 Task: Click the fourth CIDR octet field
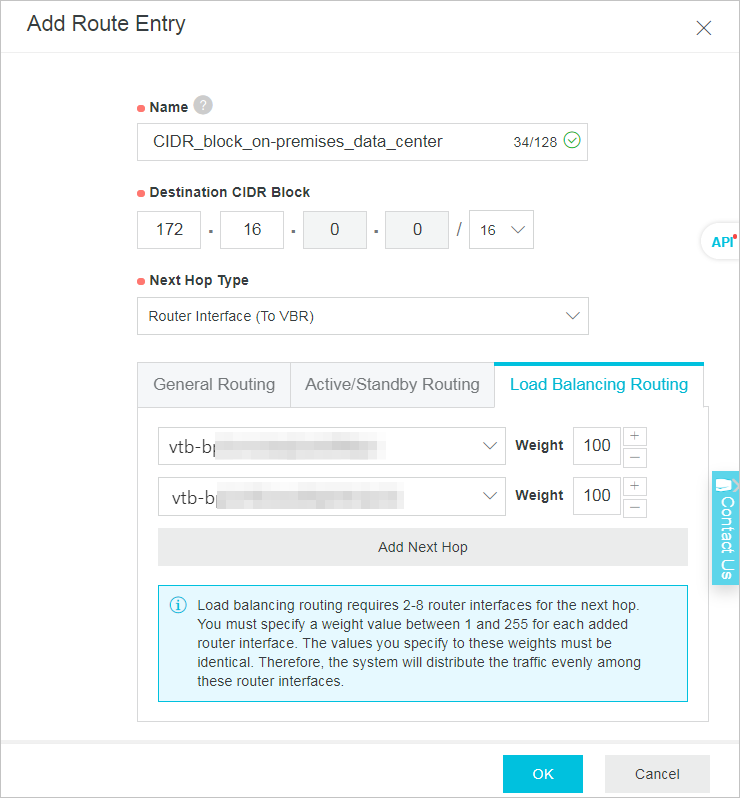417,230
